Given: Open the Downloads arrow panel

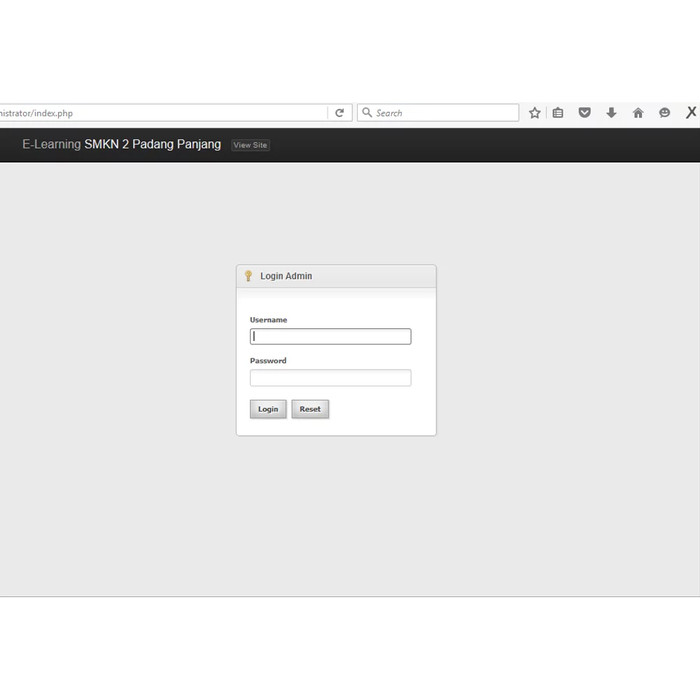Looking at the screenshot, I should (611, 113).
